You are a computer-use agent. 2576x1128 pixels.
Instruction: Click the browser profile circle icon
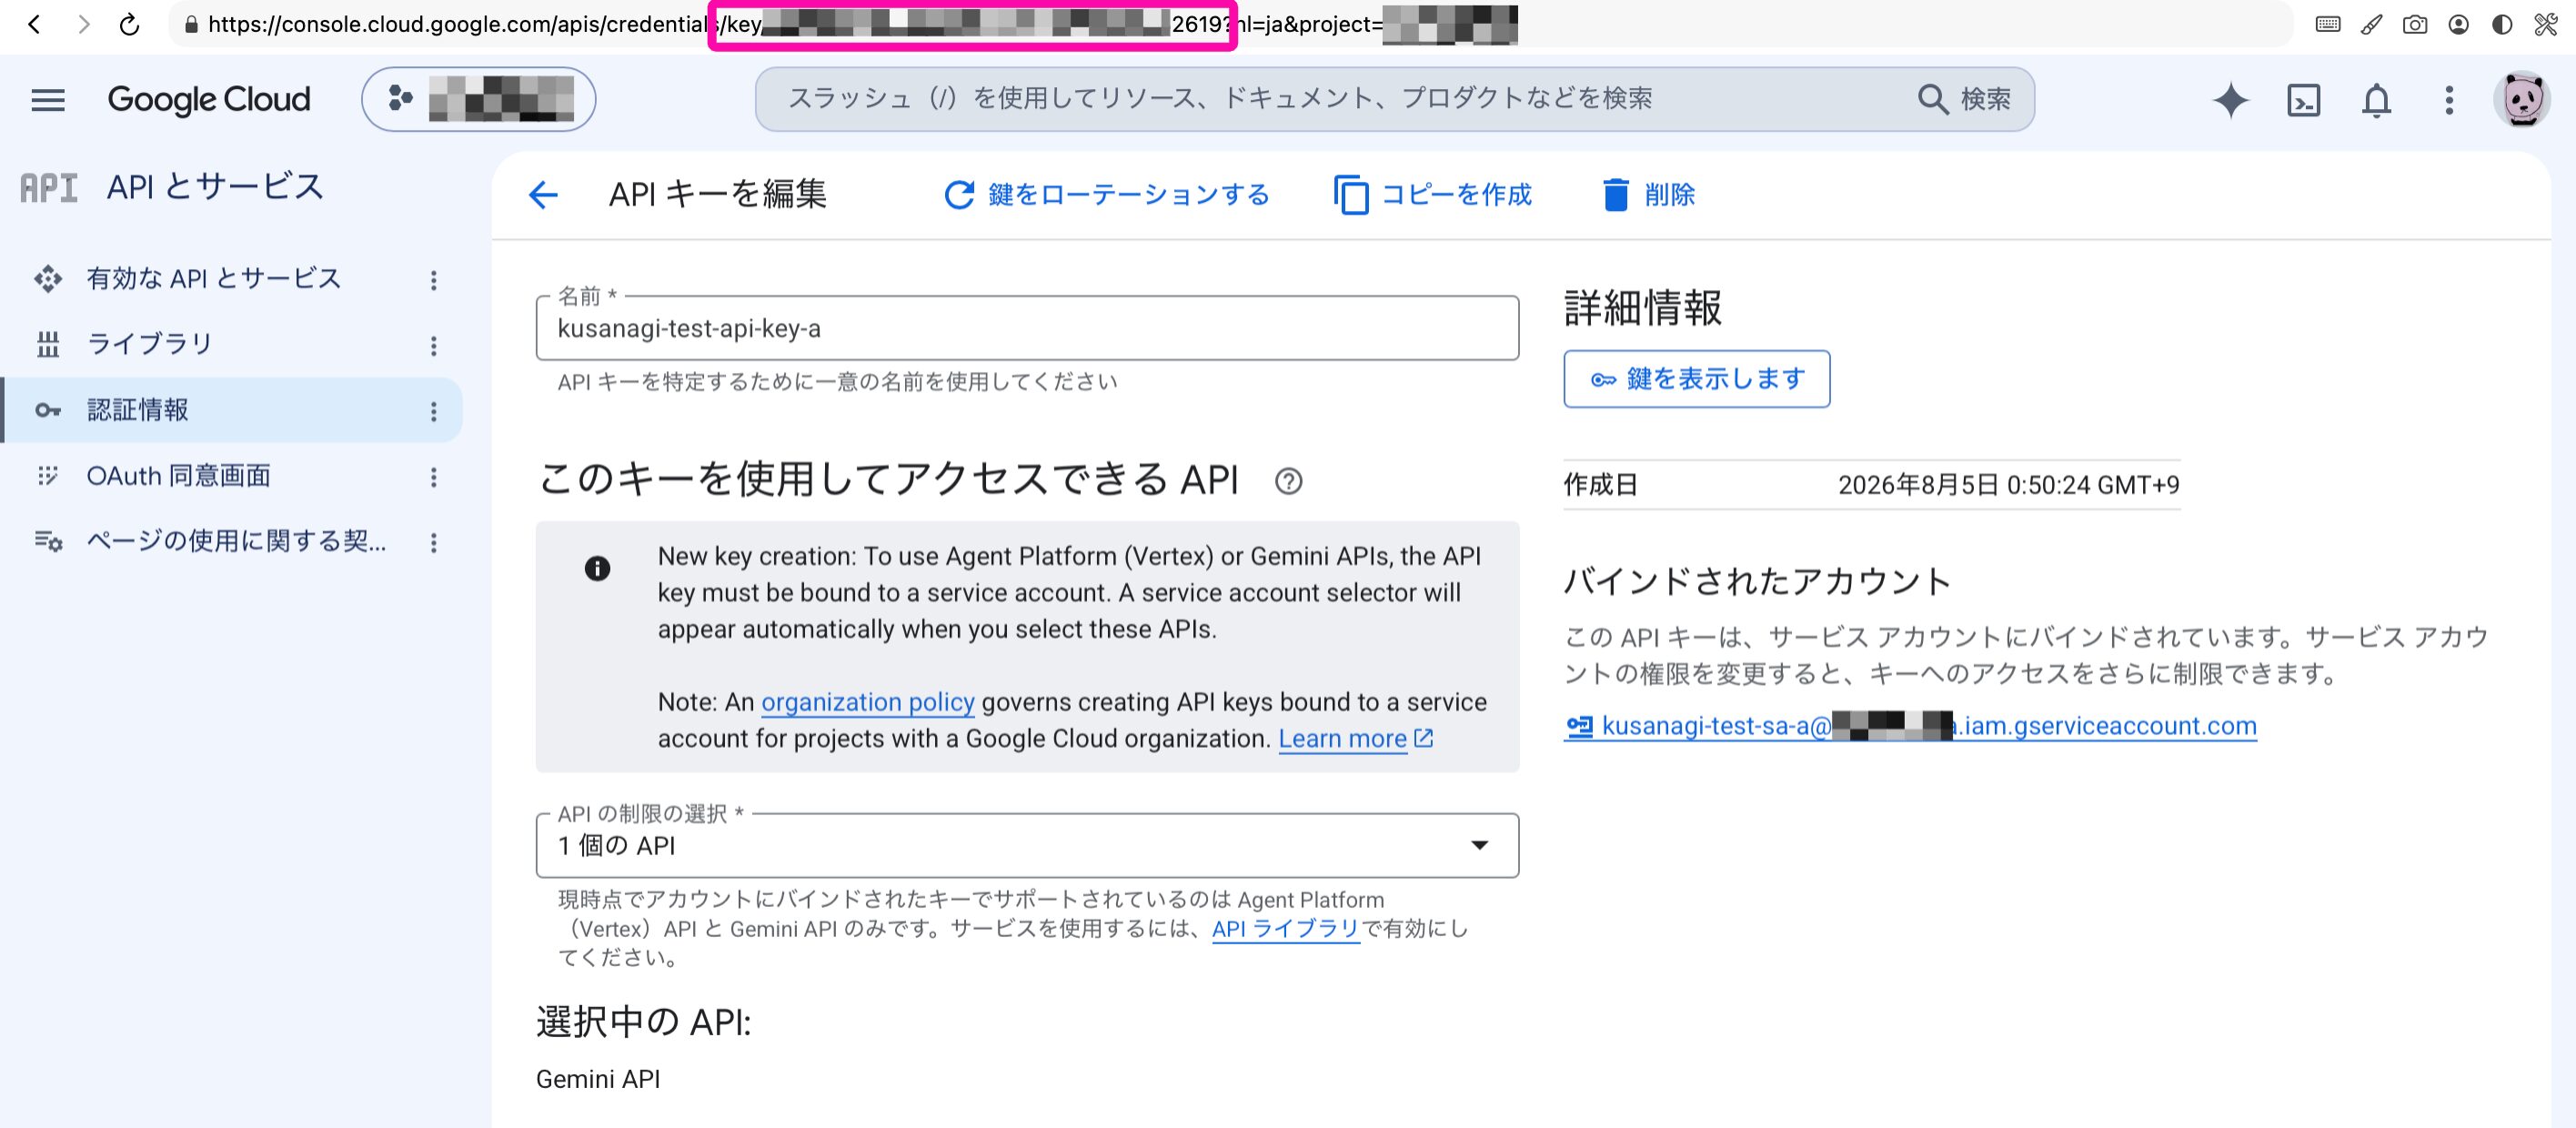coord(2458,24)
